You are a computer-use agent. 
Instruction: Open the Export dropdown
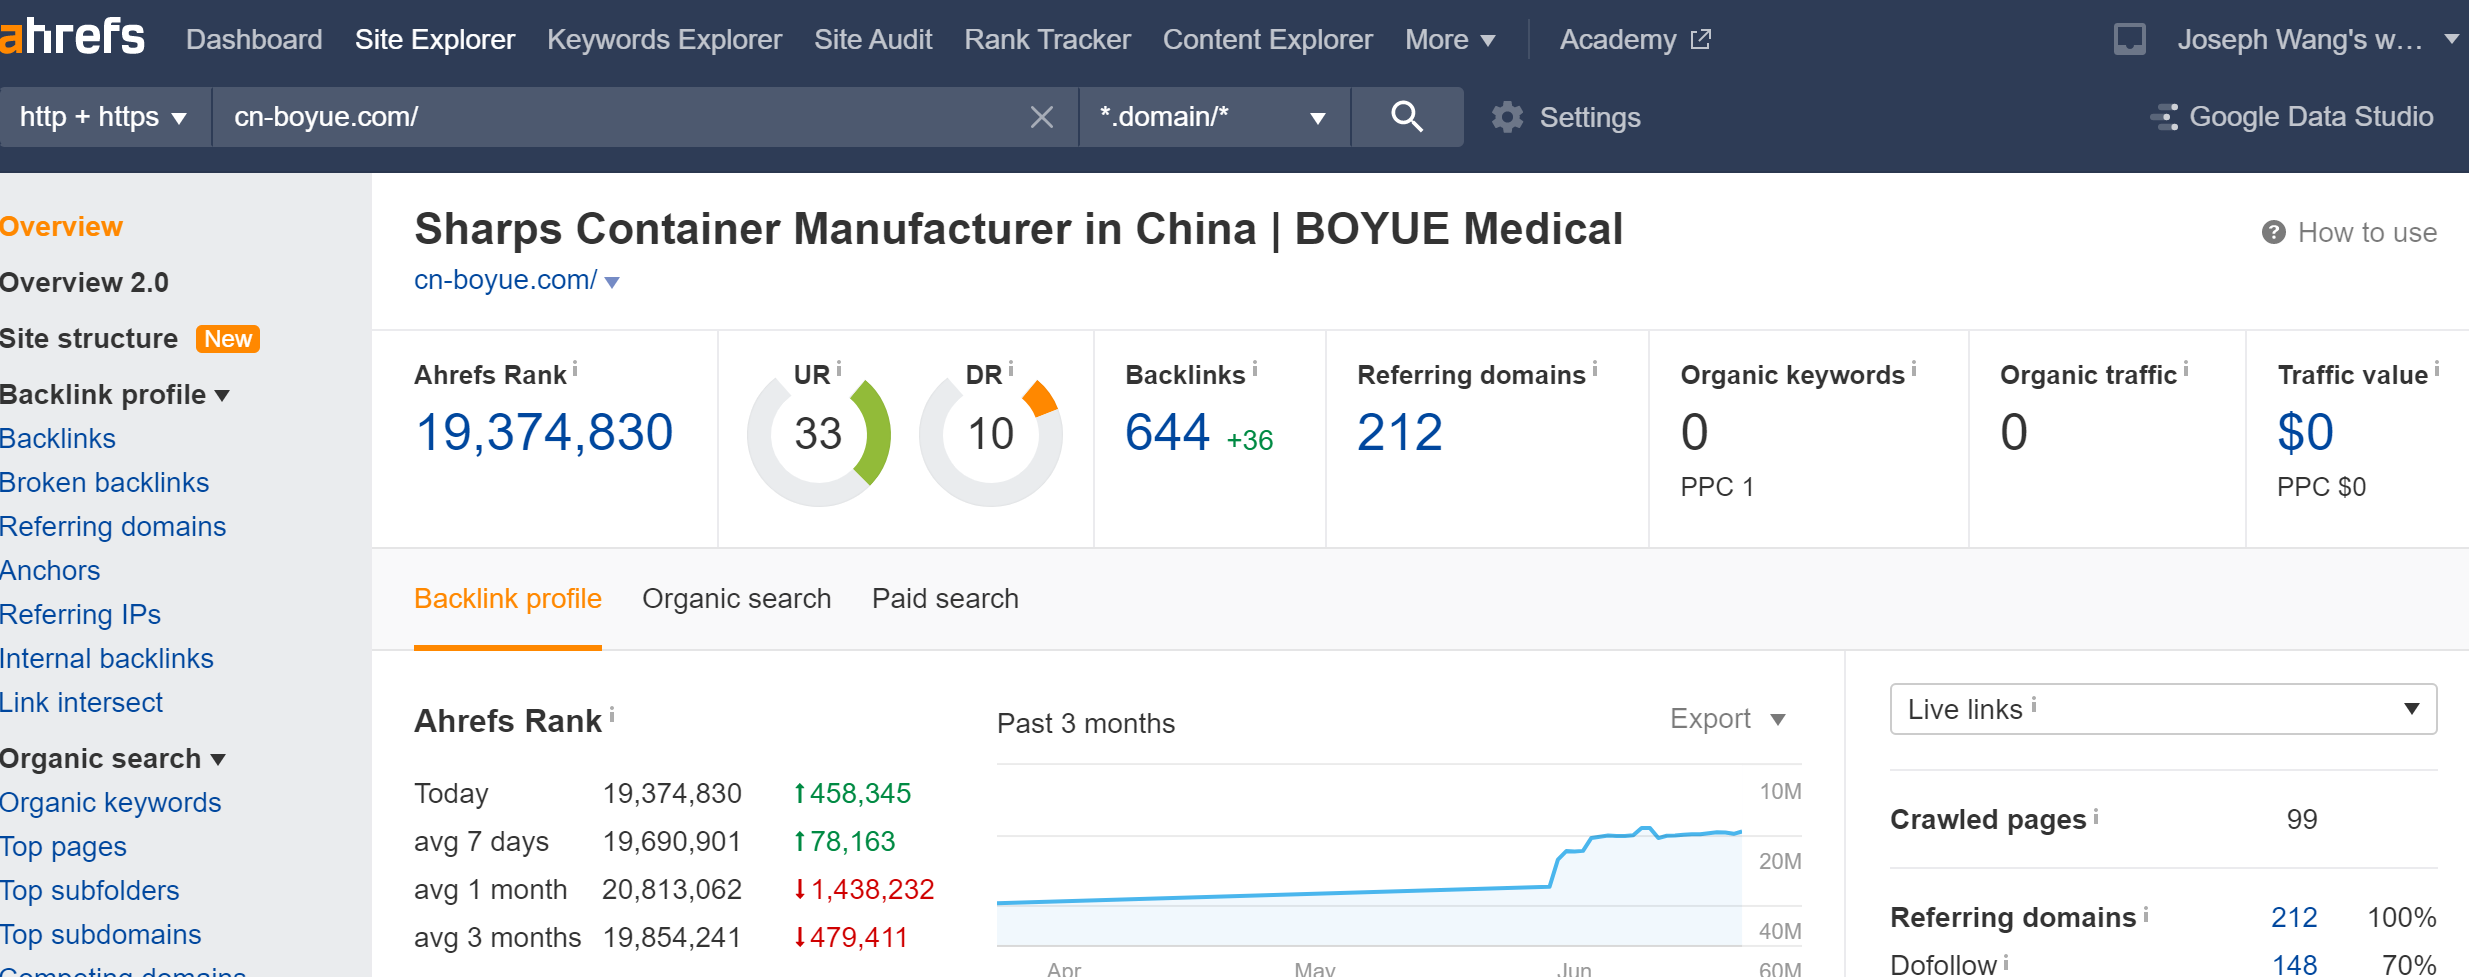pos(1728,719)
